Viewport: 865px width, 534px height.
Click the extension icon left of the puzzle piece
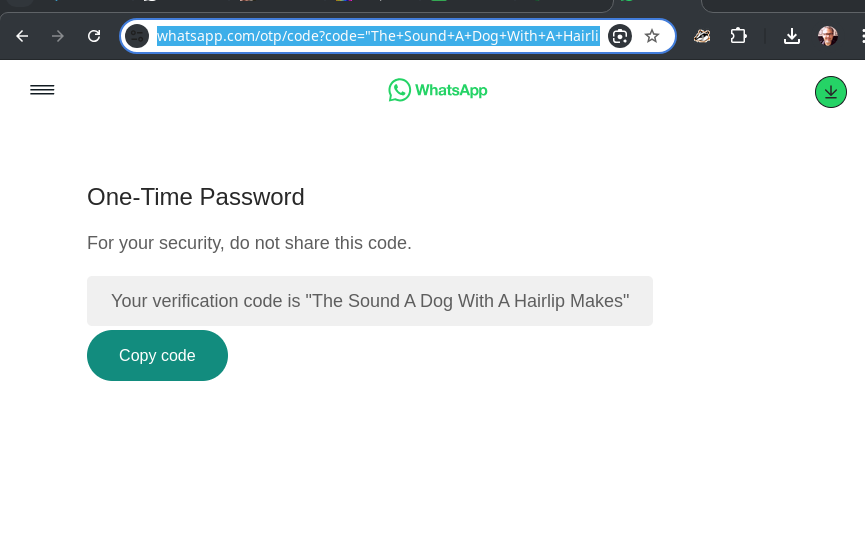[703, 36]
